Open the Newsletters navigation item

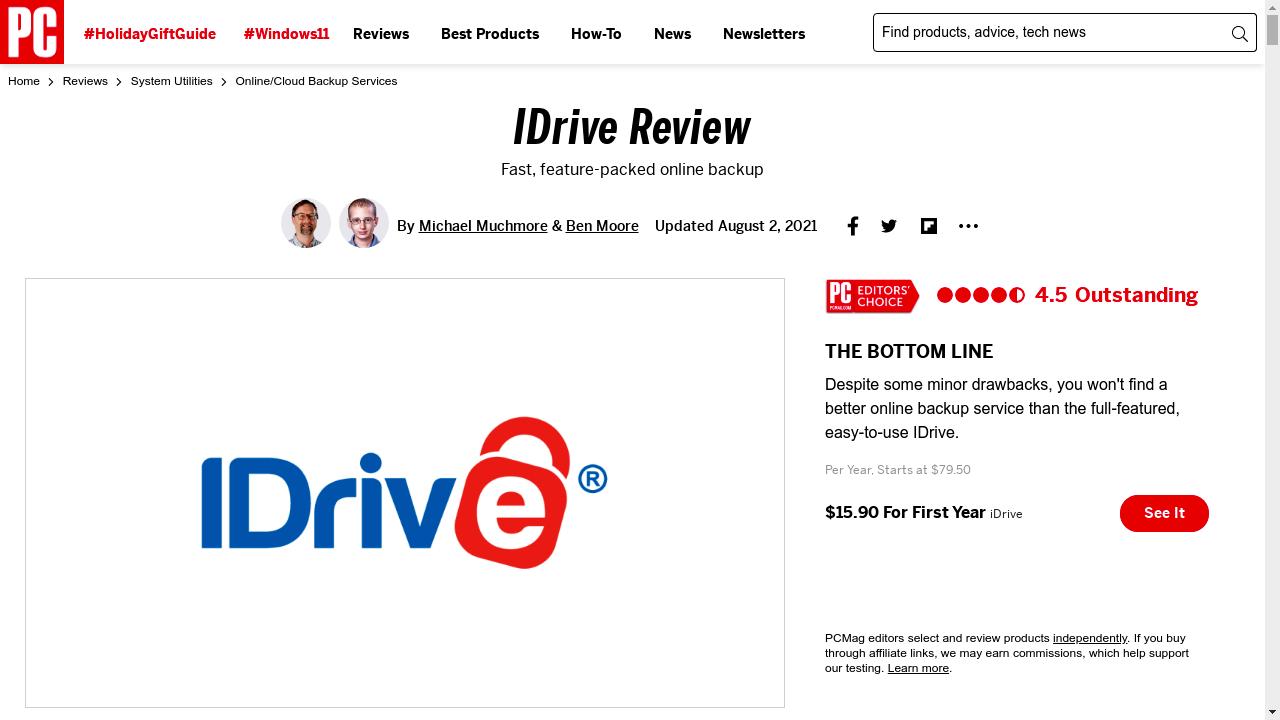764,34
